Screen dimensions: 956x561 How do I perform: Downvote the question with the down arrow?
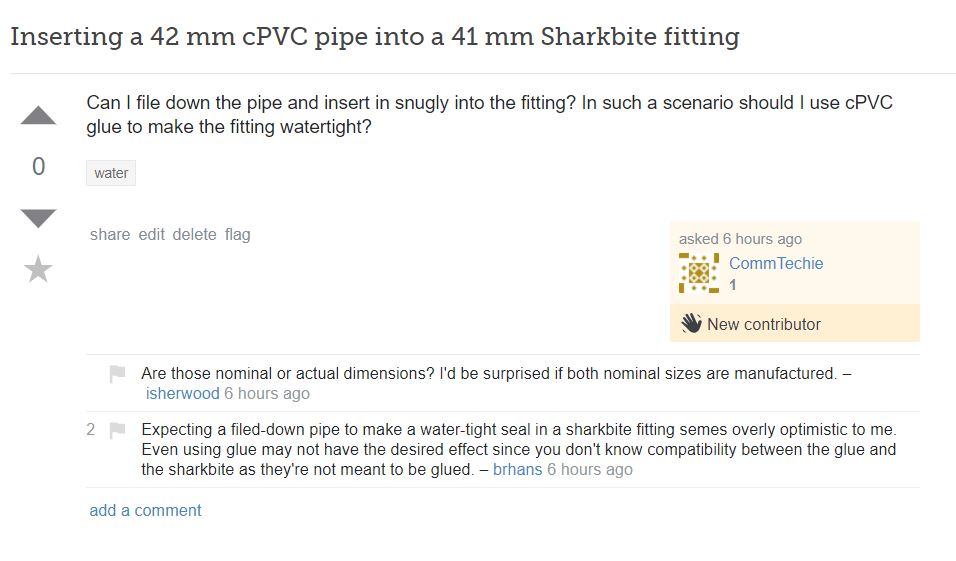tap(38, 218)
